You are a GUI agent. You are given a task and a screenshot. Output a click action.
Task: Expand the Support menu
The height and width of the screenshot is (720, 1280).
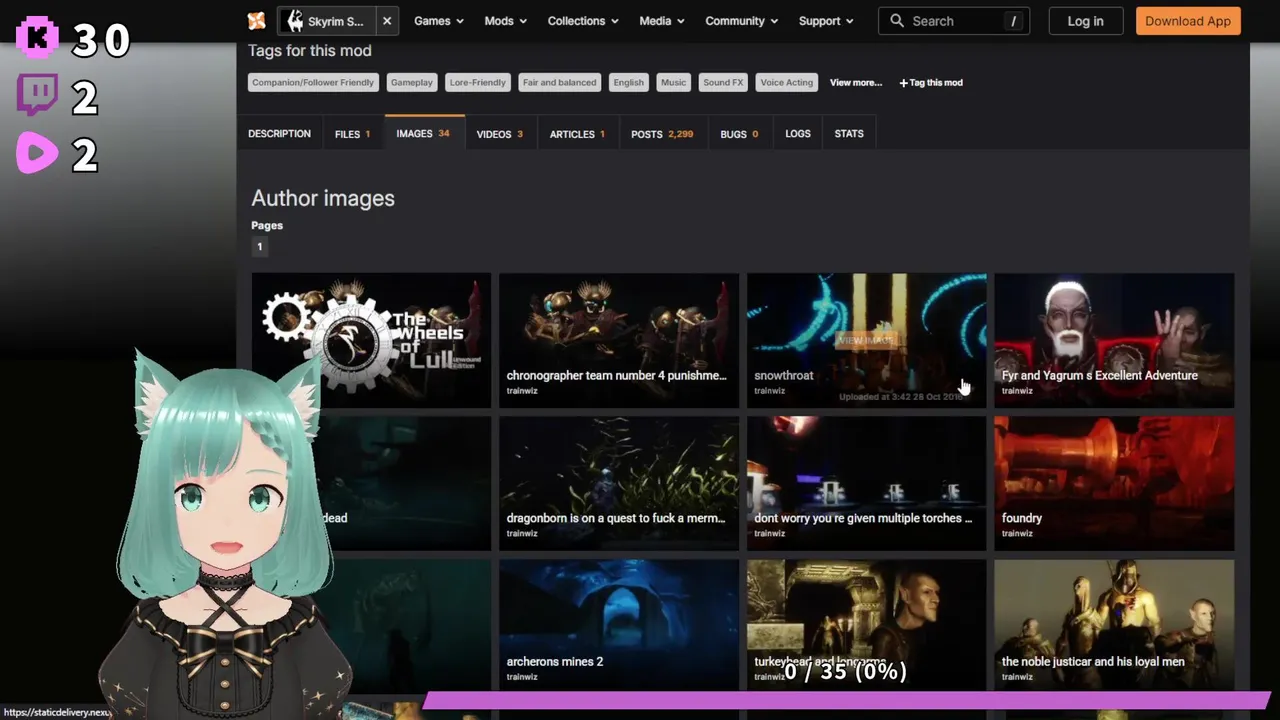point(826,21)
